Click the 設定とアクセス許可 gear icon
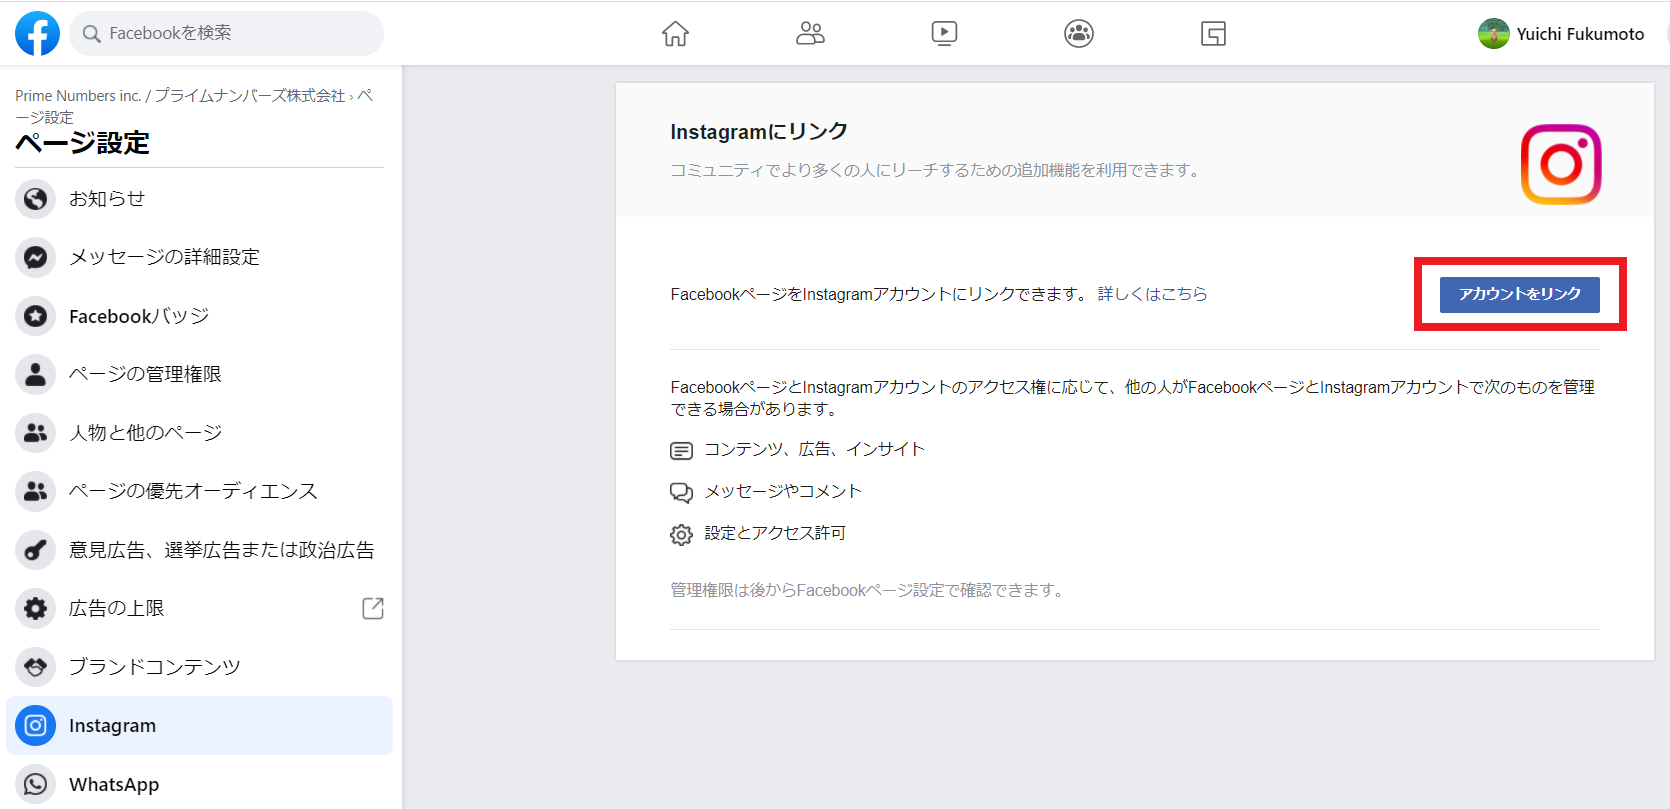The width and height of the screenshot is (1670, 809). tap(681, 535)
